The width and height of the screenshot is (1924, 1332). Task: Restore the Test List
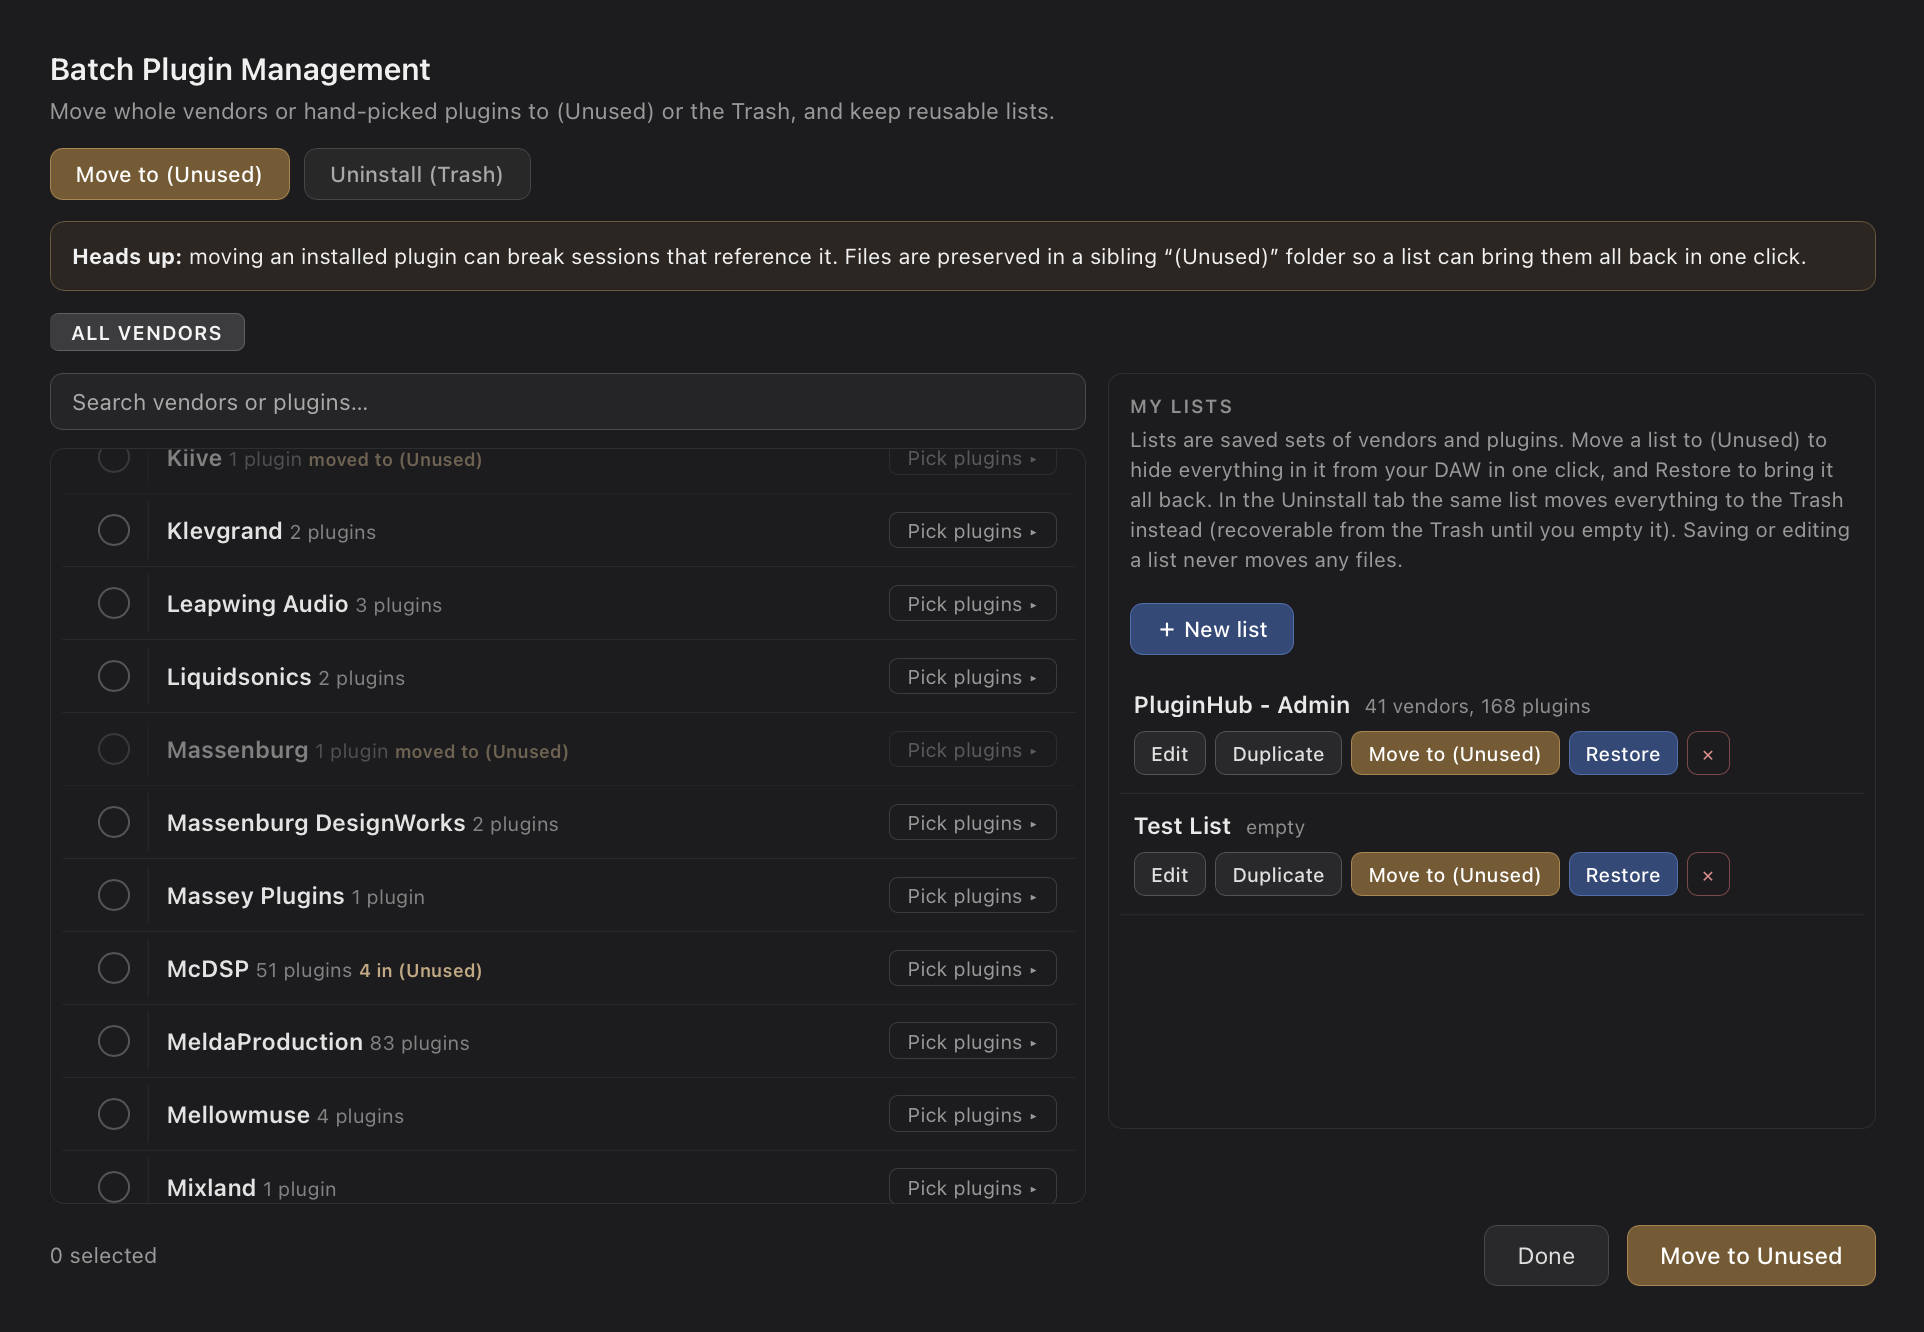click(1623, 875)
